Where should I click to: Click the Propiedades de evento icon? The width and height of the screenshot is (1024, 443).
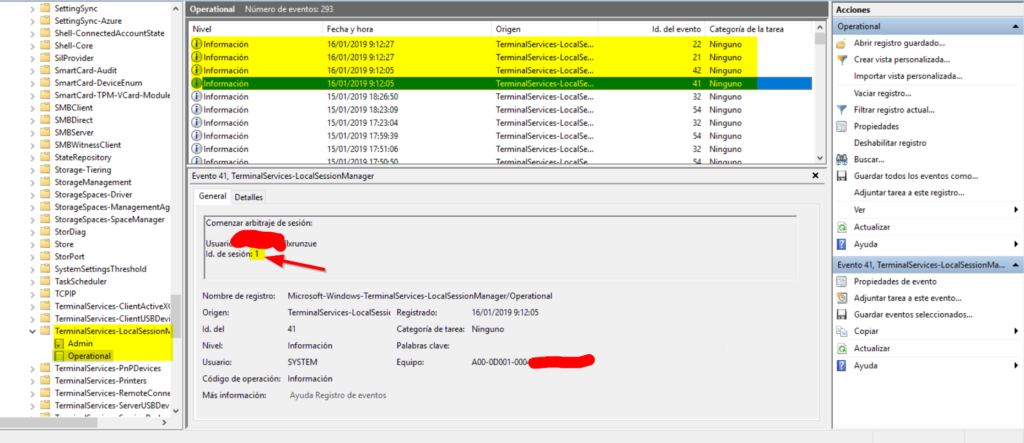(842, 282)
